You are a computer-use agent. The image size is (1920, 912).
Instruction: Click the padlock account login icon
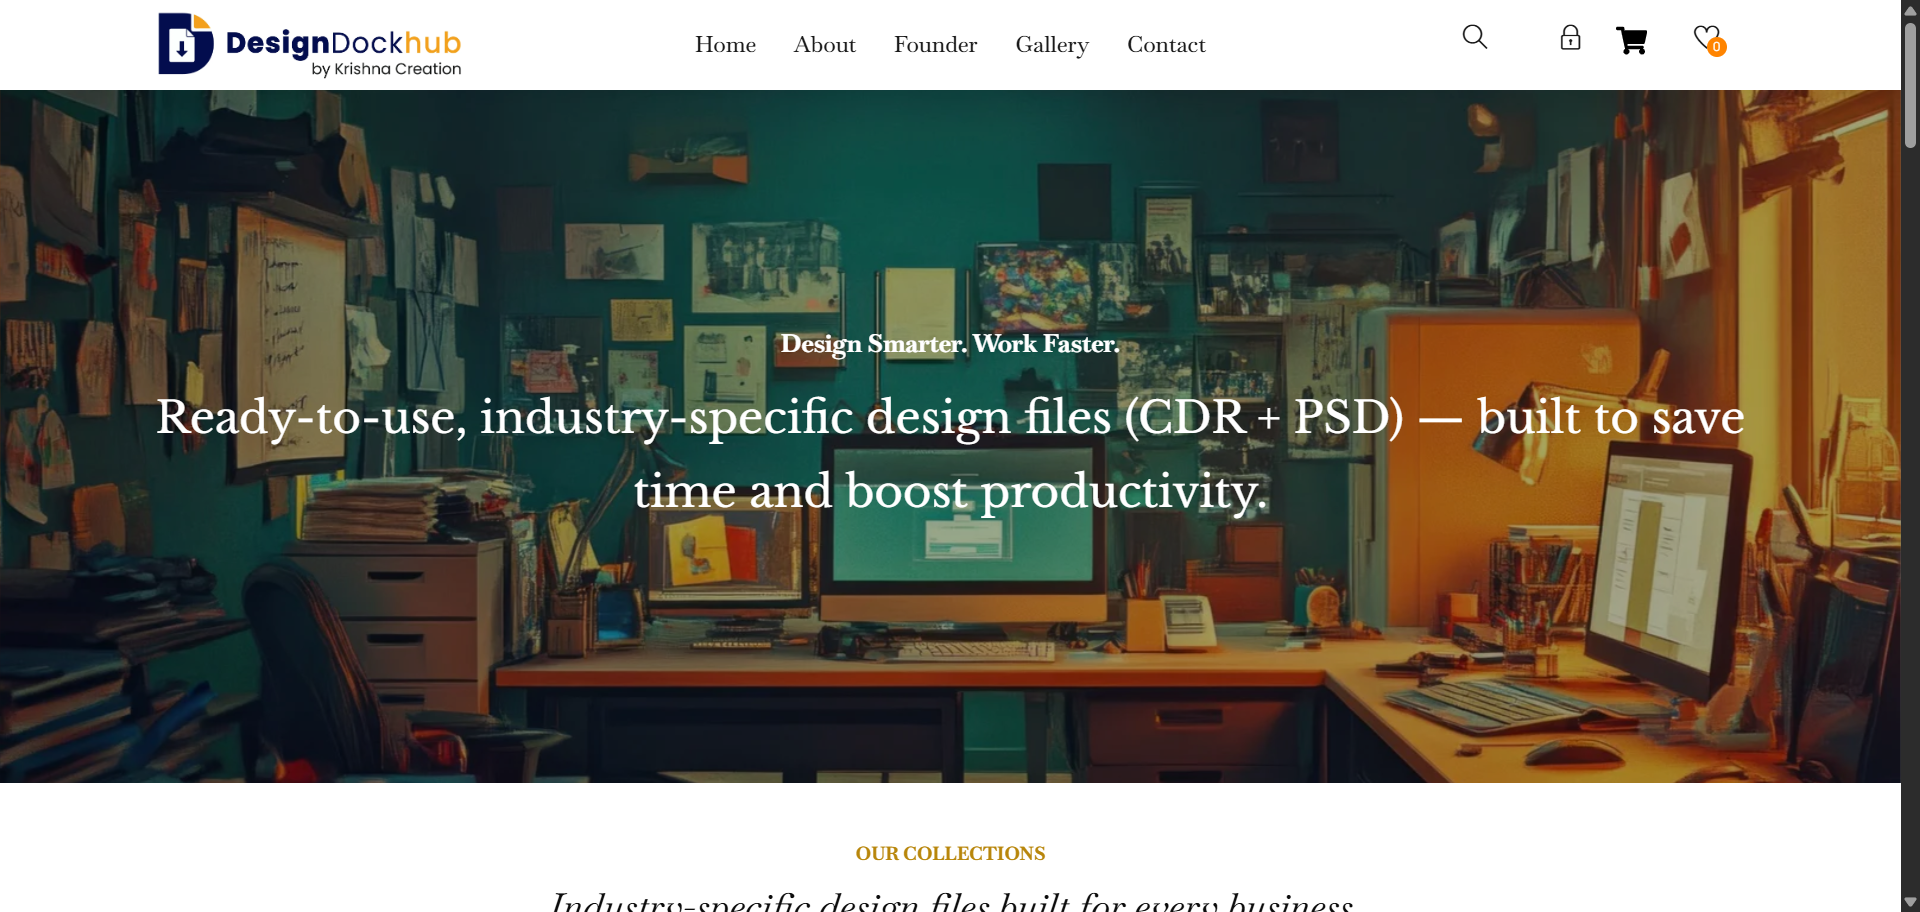click(x=1570, y=38)
